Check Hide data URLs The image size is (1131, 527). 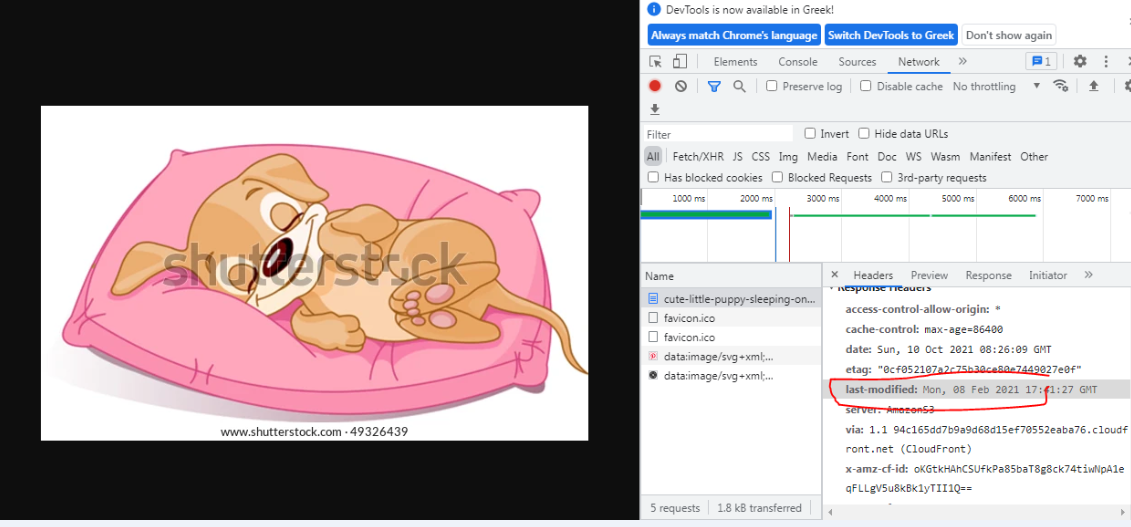point(864,133)
